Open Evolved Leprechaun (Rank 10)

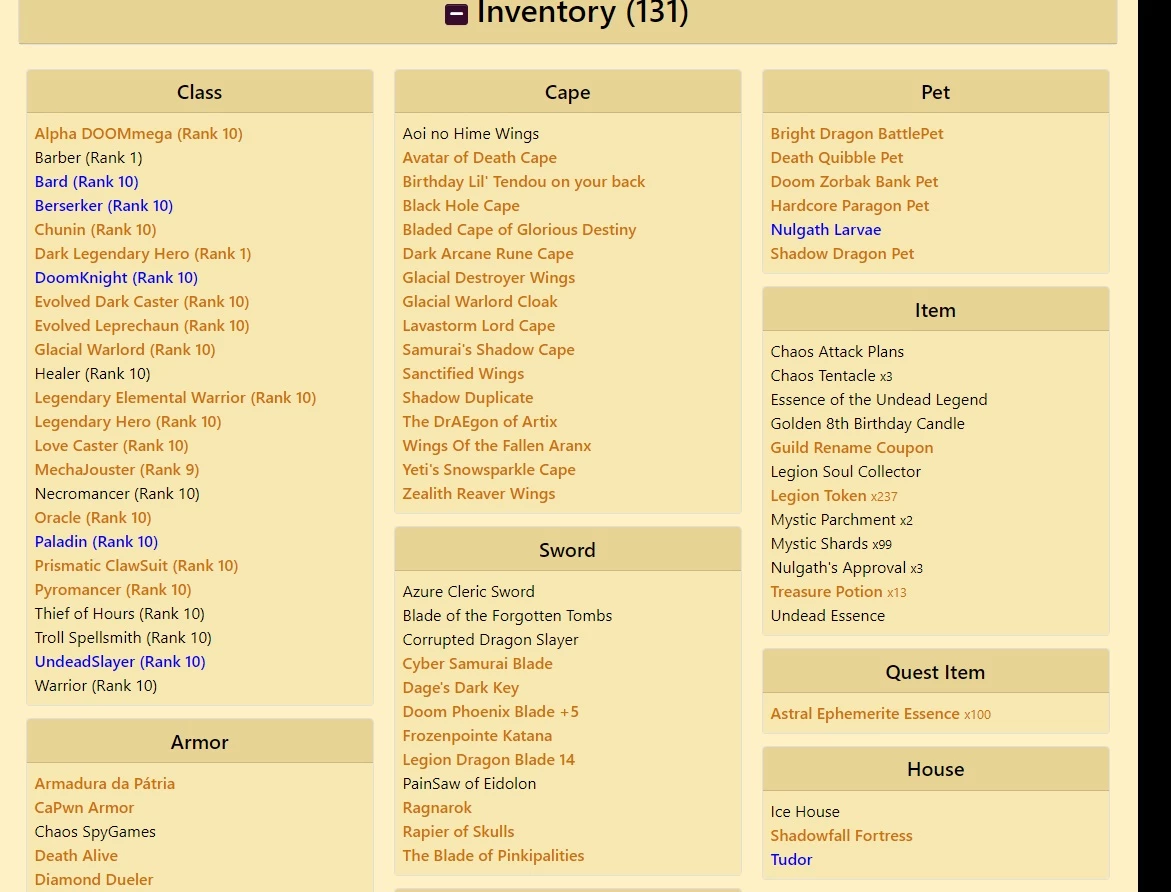pyautogui.click(x=142, y=326)
